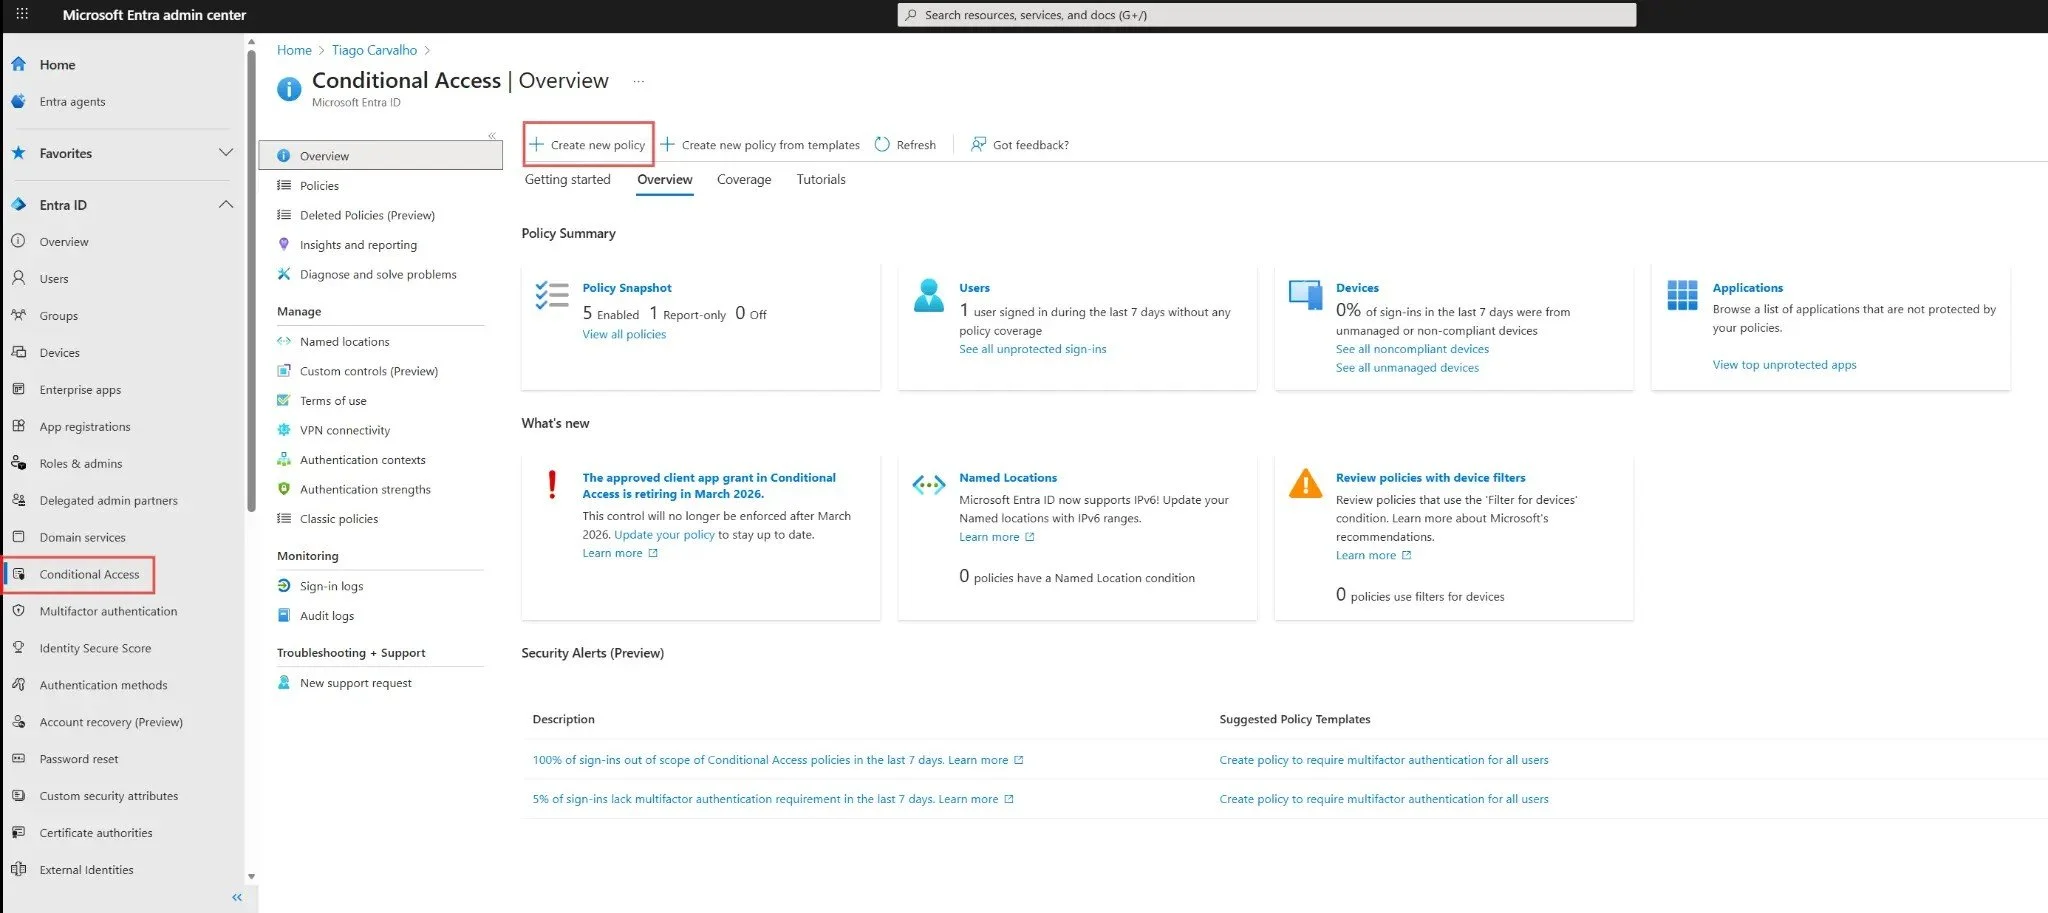Click the New support request person icon

(x=284, y=683)
